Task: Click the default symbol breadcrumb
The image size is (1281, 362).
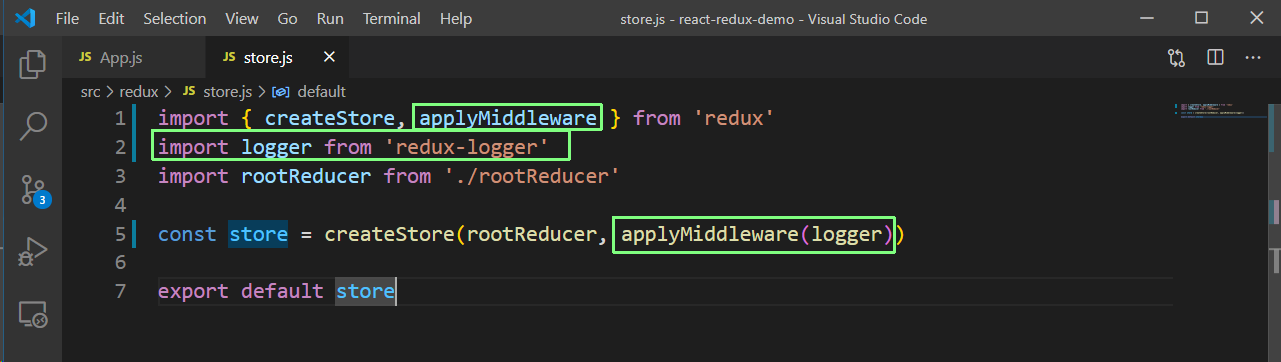Action: pyautogui.click(x=310, y=91)
